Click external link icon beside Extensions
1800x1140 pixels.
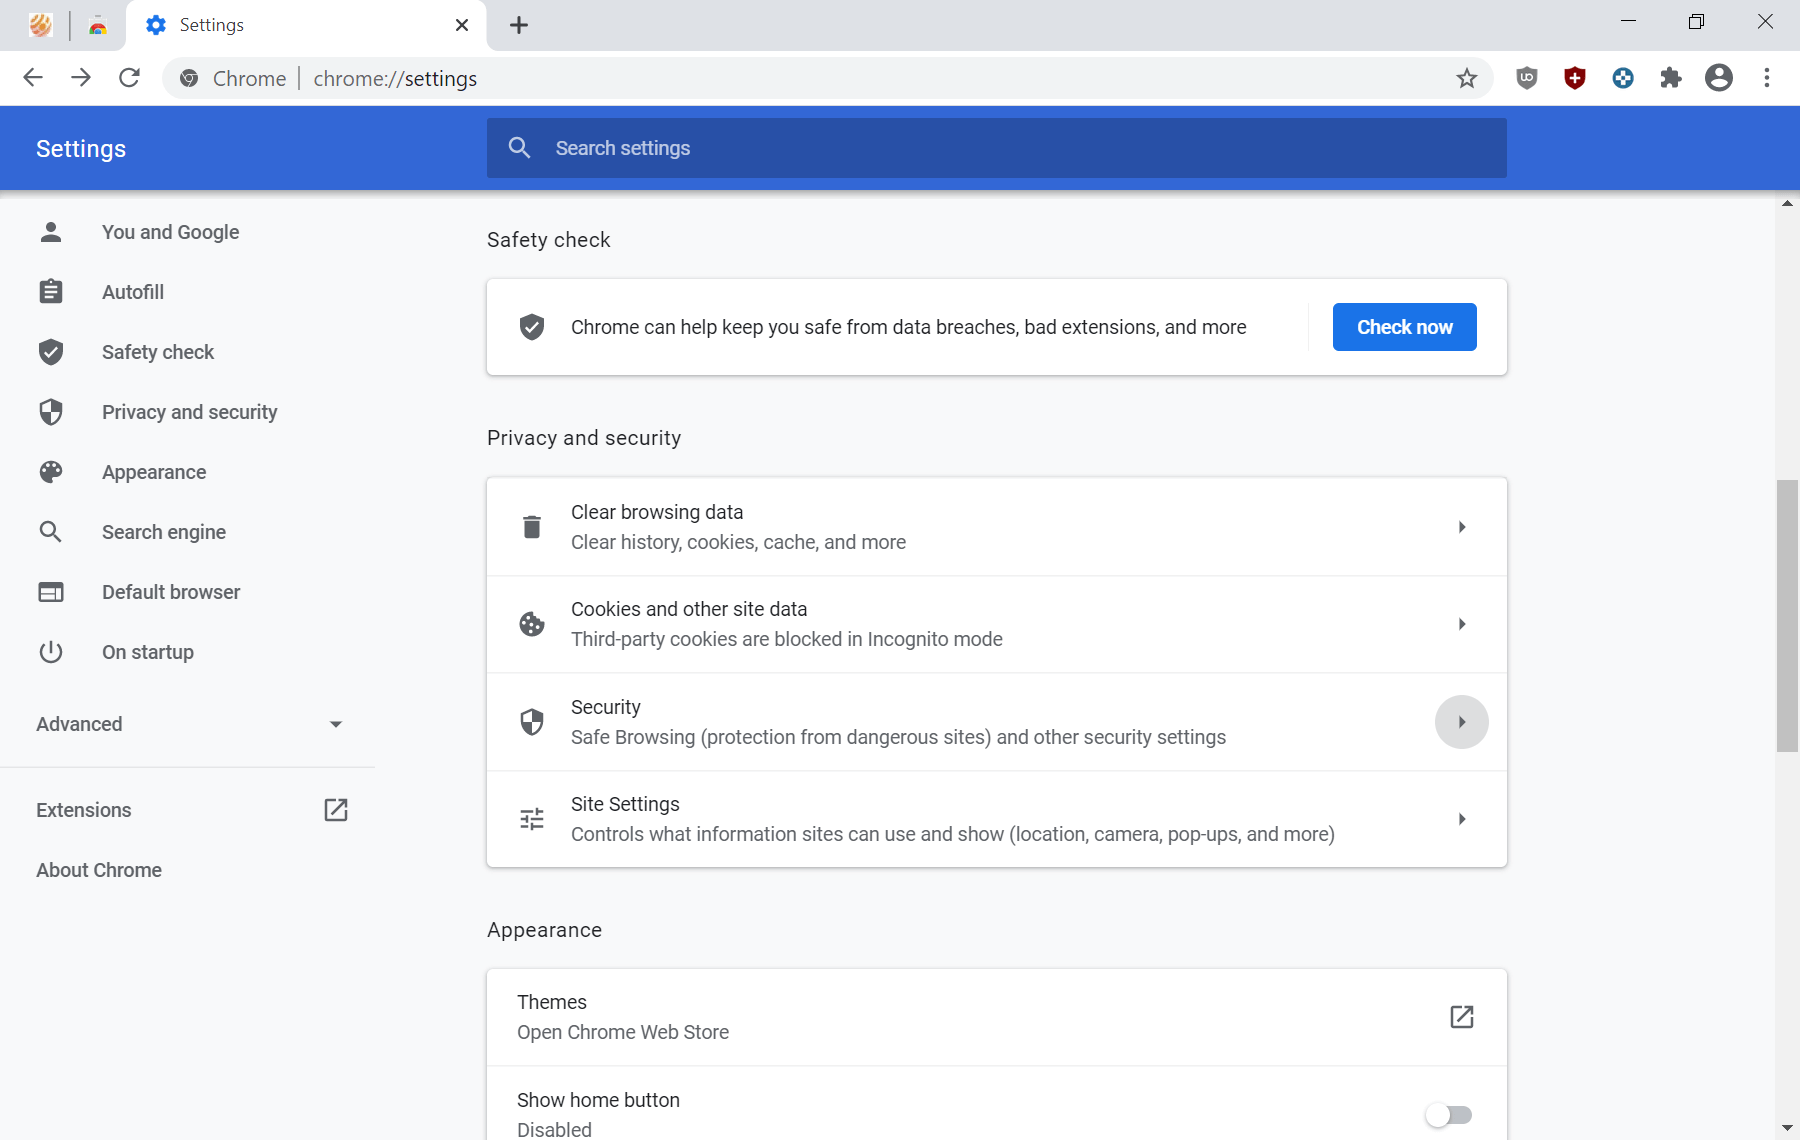(336, 810)
